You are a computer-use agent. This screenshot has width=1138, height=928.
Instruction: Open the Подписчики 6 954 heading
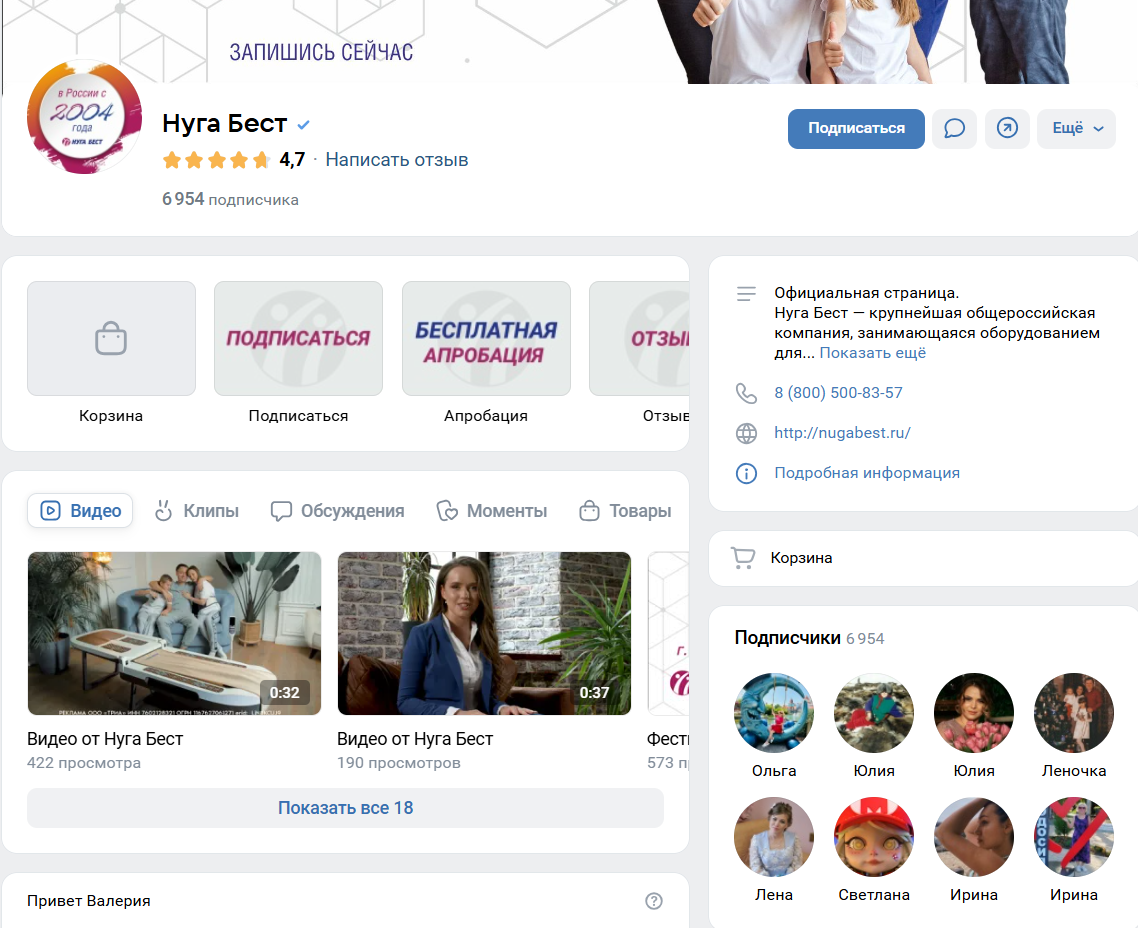(x=809, y=638)
